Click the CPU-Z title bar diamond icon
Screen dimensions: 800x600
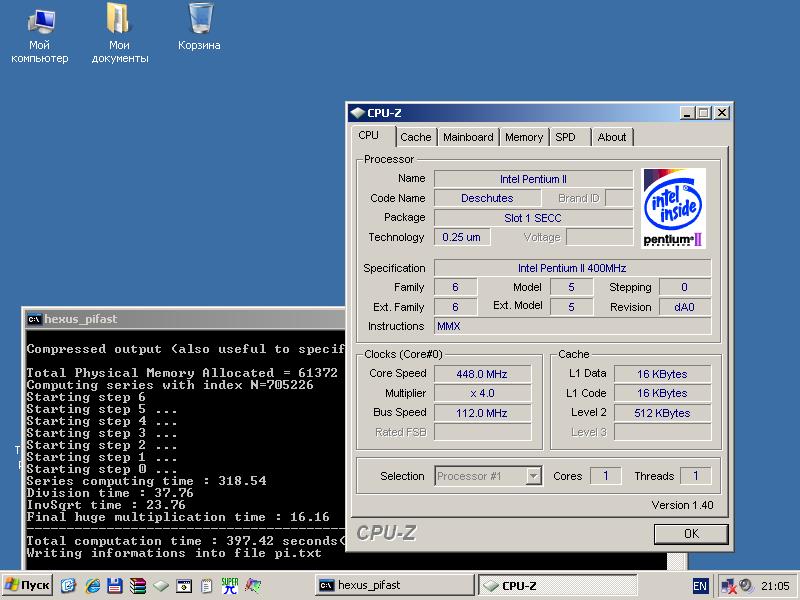pos(358,113)
